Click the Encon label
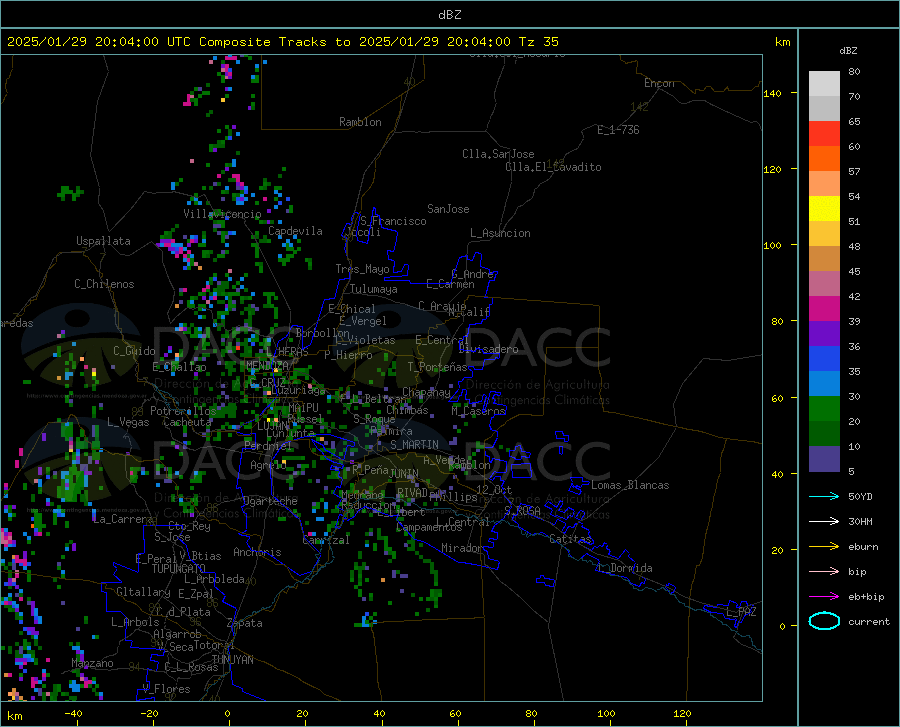The width and height of the screenshot is (900, 727). (659, 83)
